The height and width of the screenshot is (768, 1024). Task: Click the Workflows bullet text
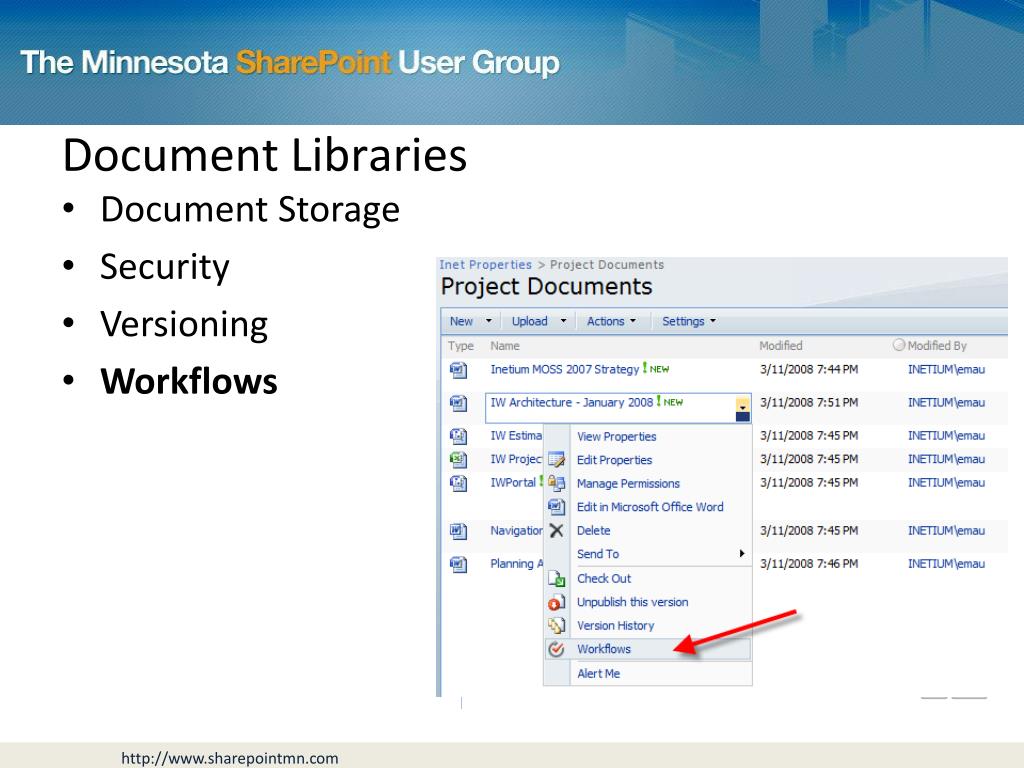tap(189, 381)
